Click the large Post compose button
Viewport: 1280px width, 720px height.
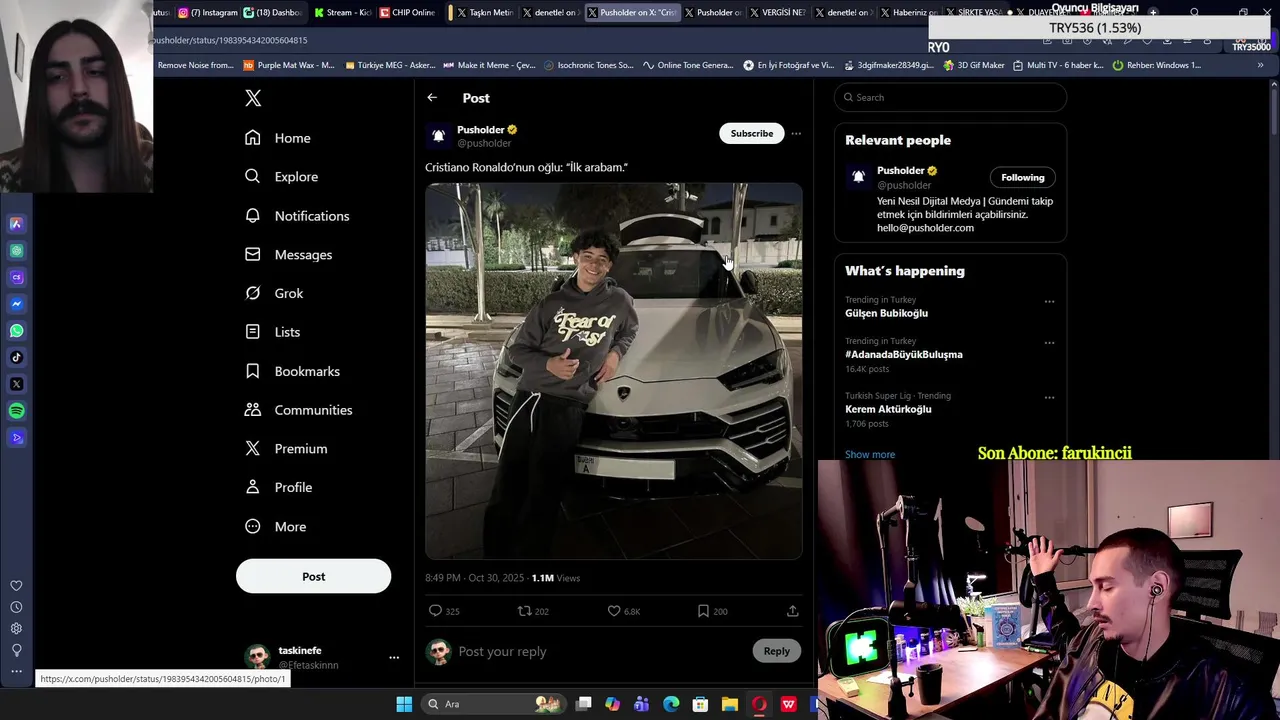[x=313, y=576]
